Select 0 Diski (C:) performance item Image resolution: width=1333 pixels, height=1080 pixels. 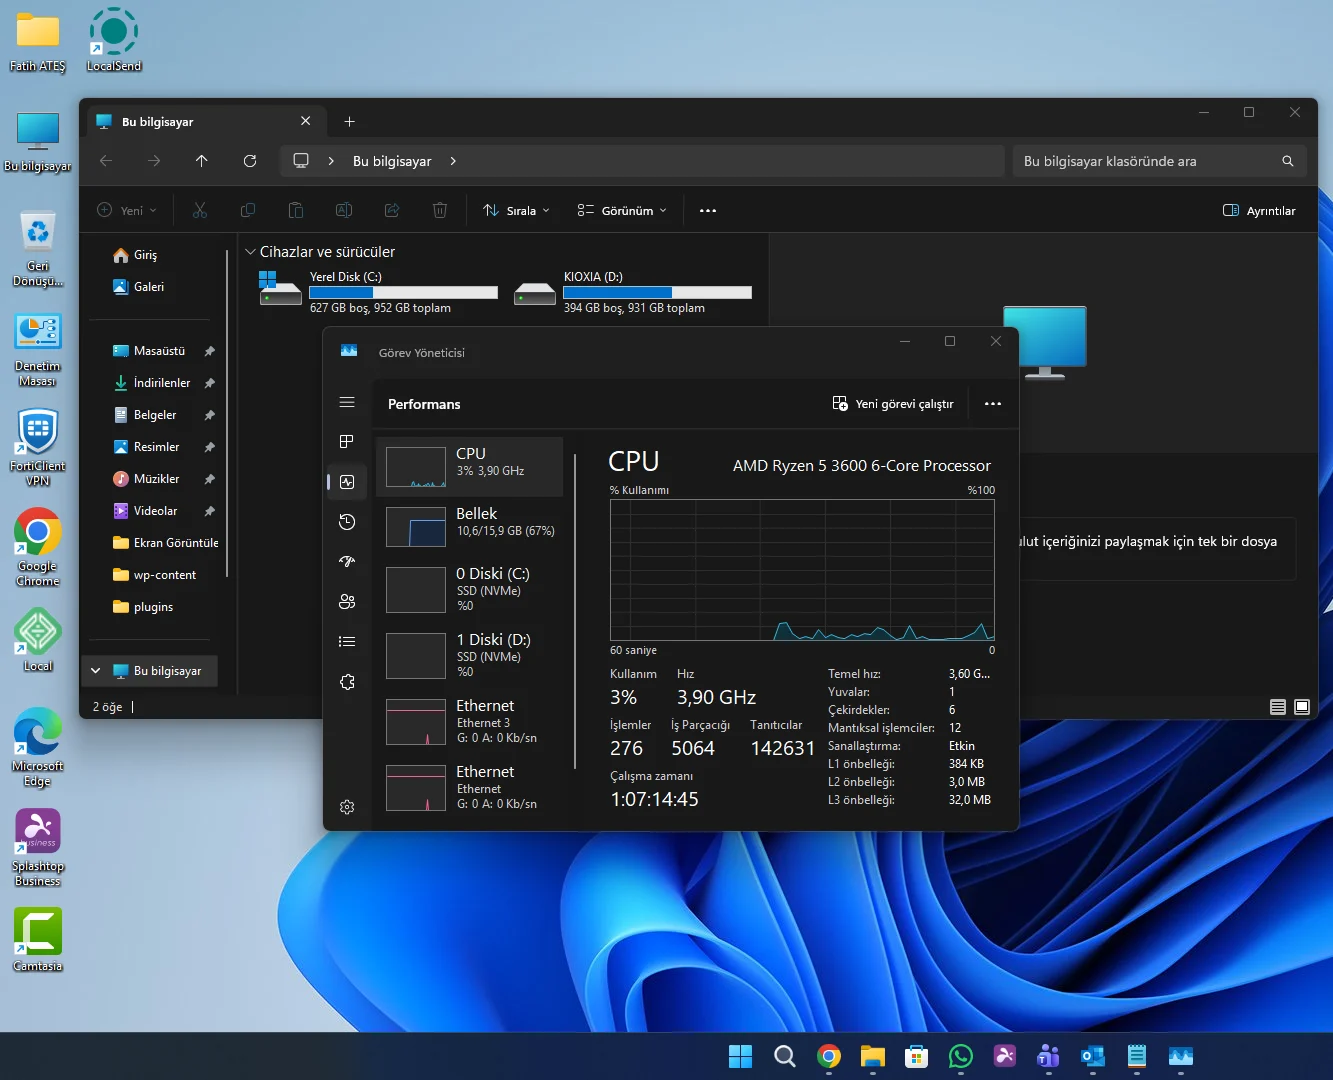tap(470, 589)
